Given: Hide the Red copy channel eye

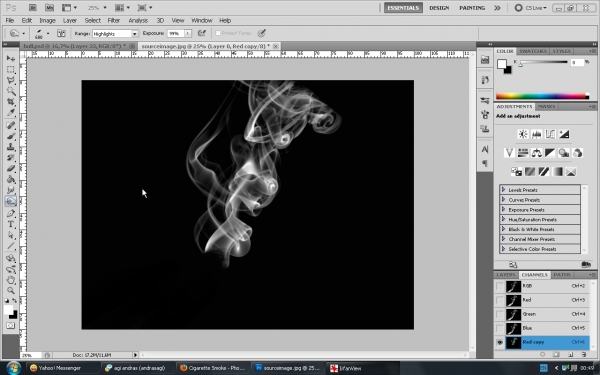Looking at the screenshot, I should point(499,342).
